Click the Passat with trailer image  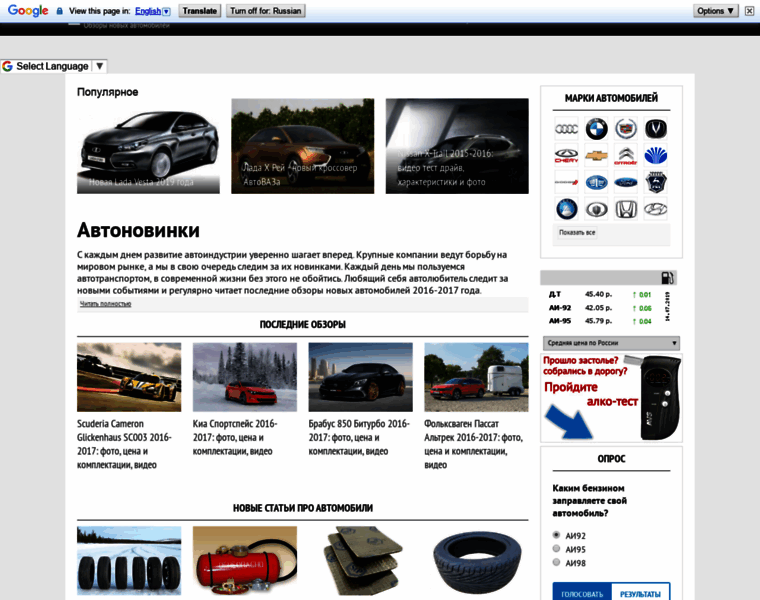[x=476, y=378]
